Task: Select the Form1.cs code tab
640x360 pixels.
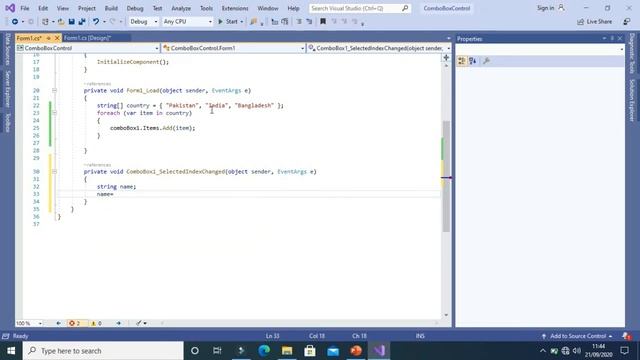Action: [29, 38]
